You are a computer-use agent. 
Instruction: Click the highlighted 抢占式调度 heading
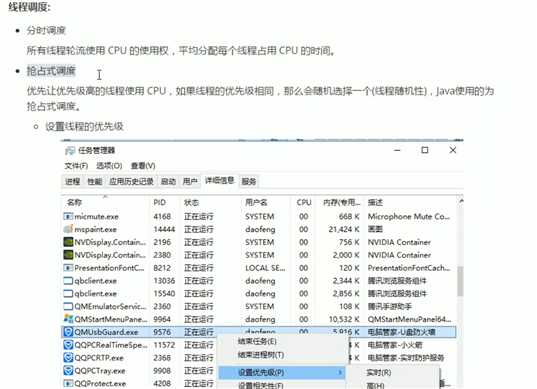click(51, 71)
